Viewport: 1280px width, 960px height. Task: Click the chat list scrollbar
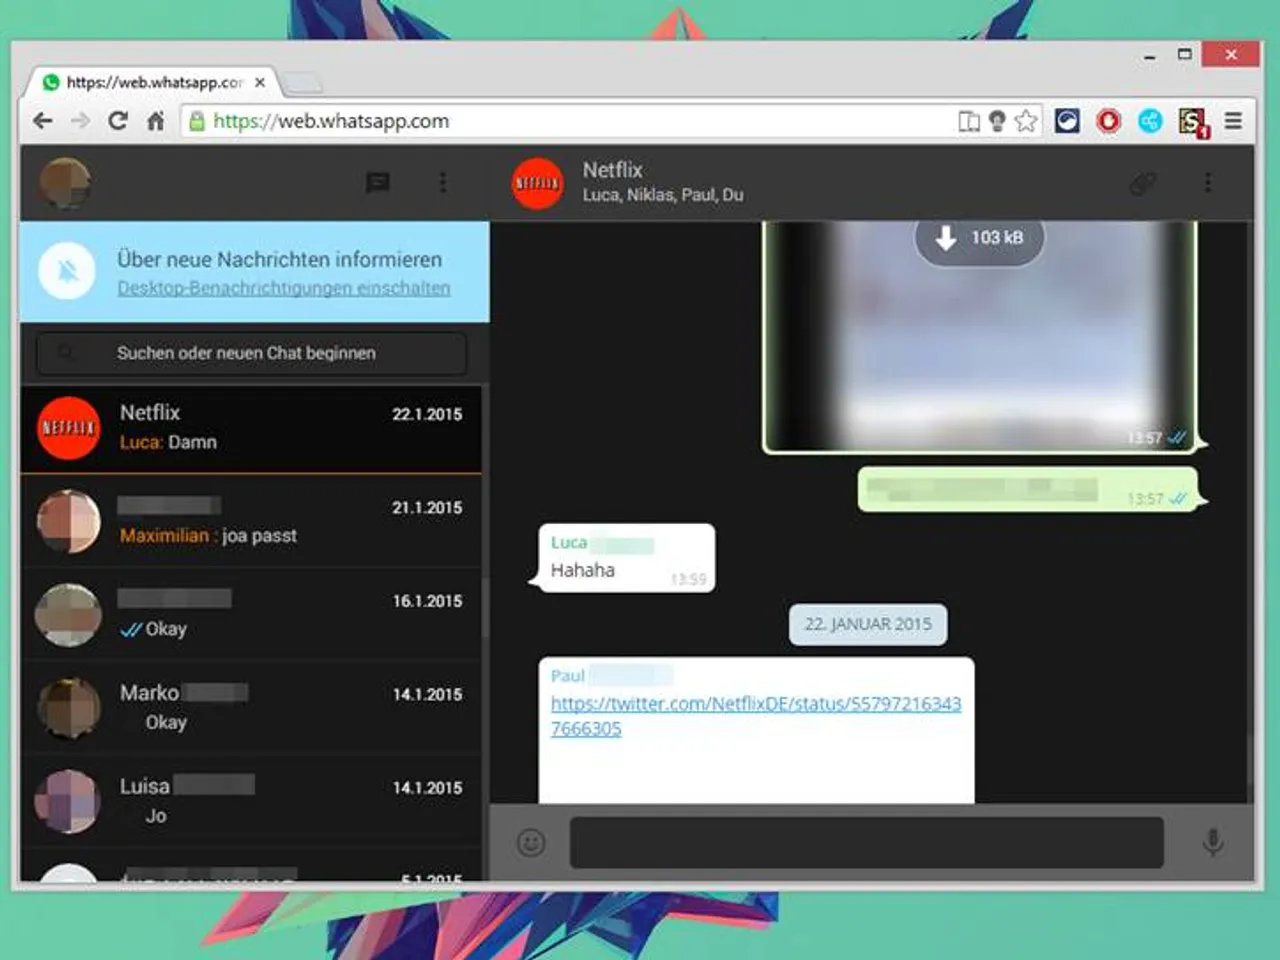point(485,608)
